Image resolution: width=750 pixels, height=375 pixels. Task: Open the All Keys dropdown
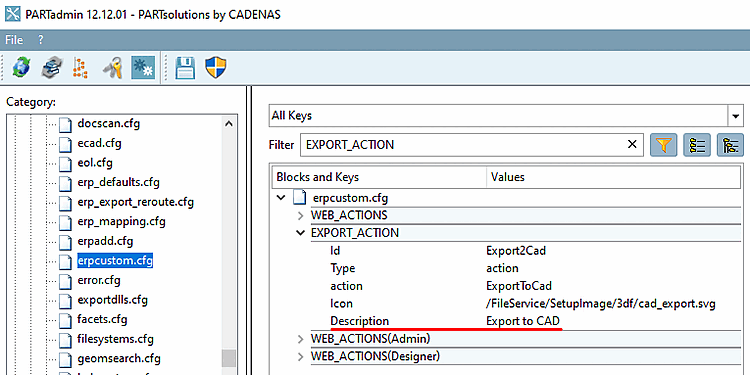735,116
